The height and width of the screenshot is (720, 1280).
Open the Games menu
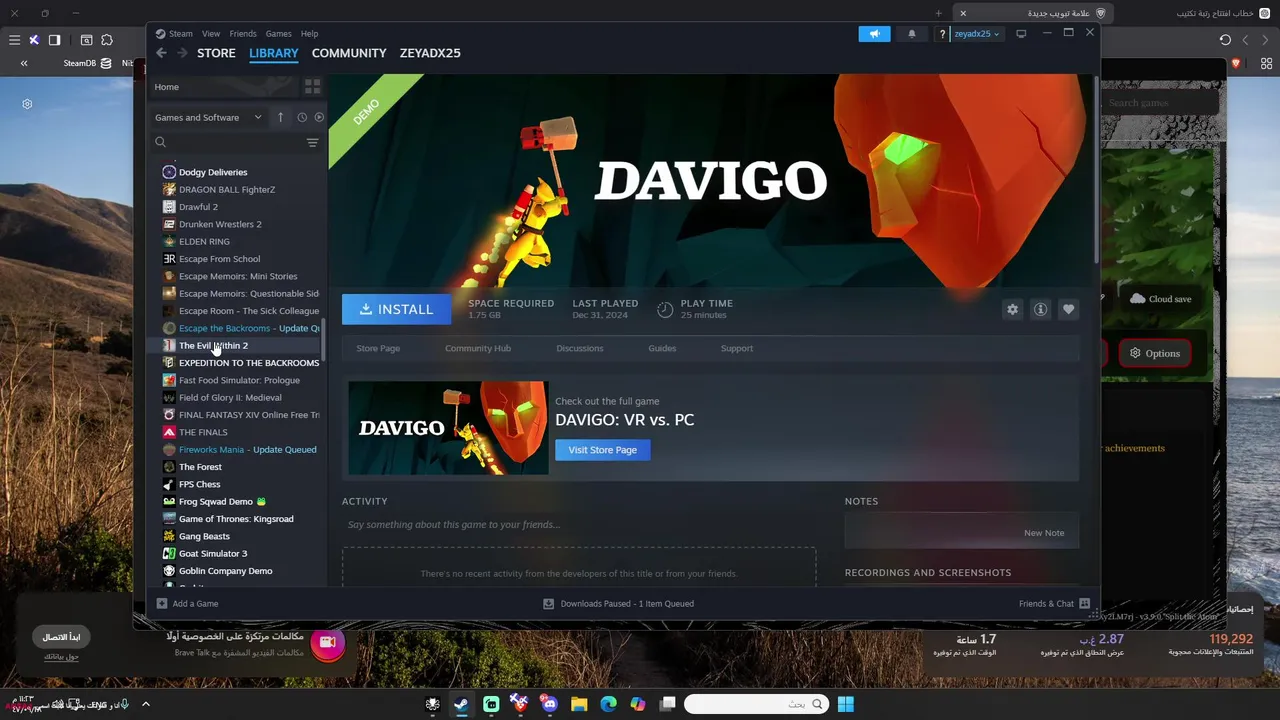pos(278,34)
